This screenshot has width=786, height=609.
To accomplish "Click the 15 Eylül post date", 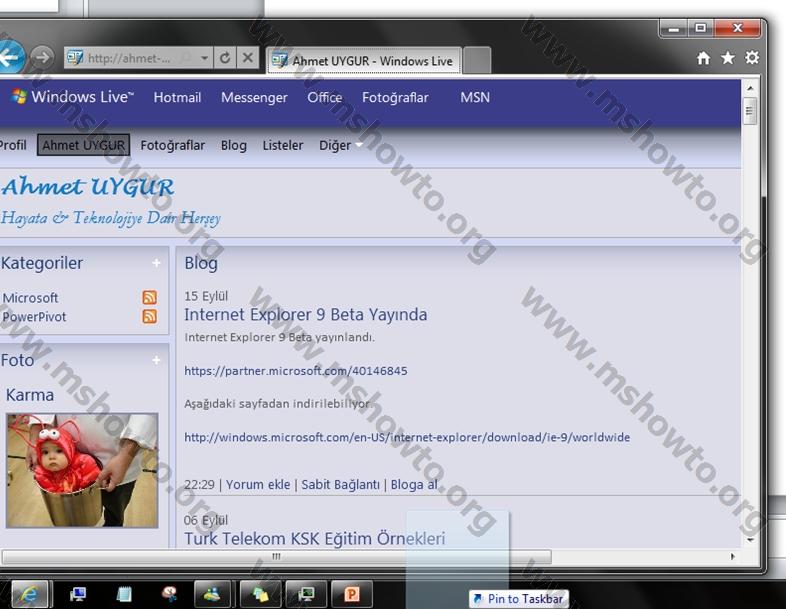I will coord(206,296).
